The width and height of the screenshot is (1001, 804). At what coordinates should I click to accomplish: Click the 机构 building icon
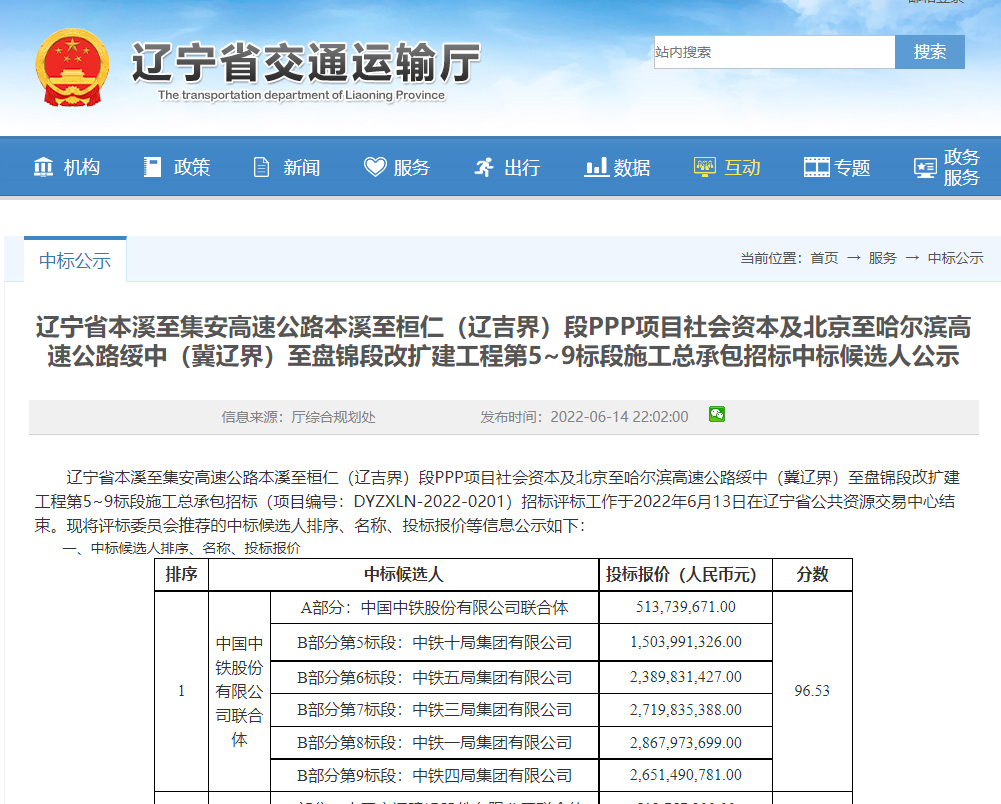(43, 167)
